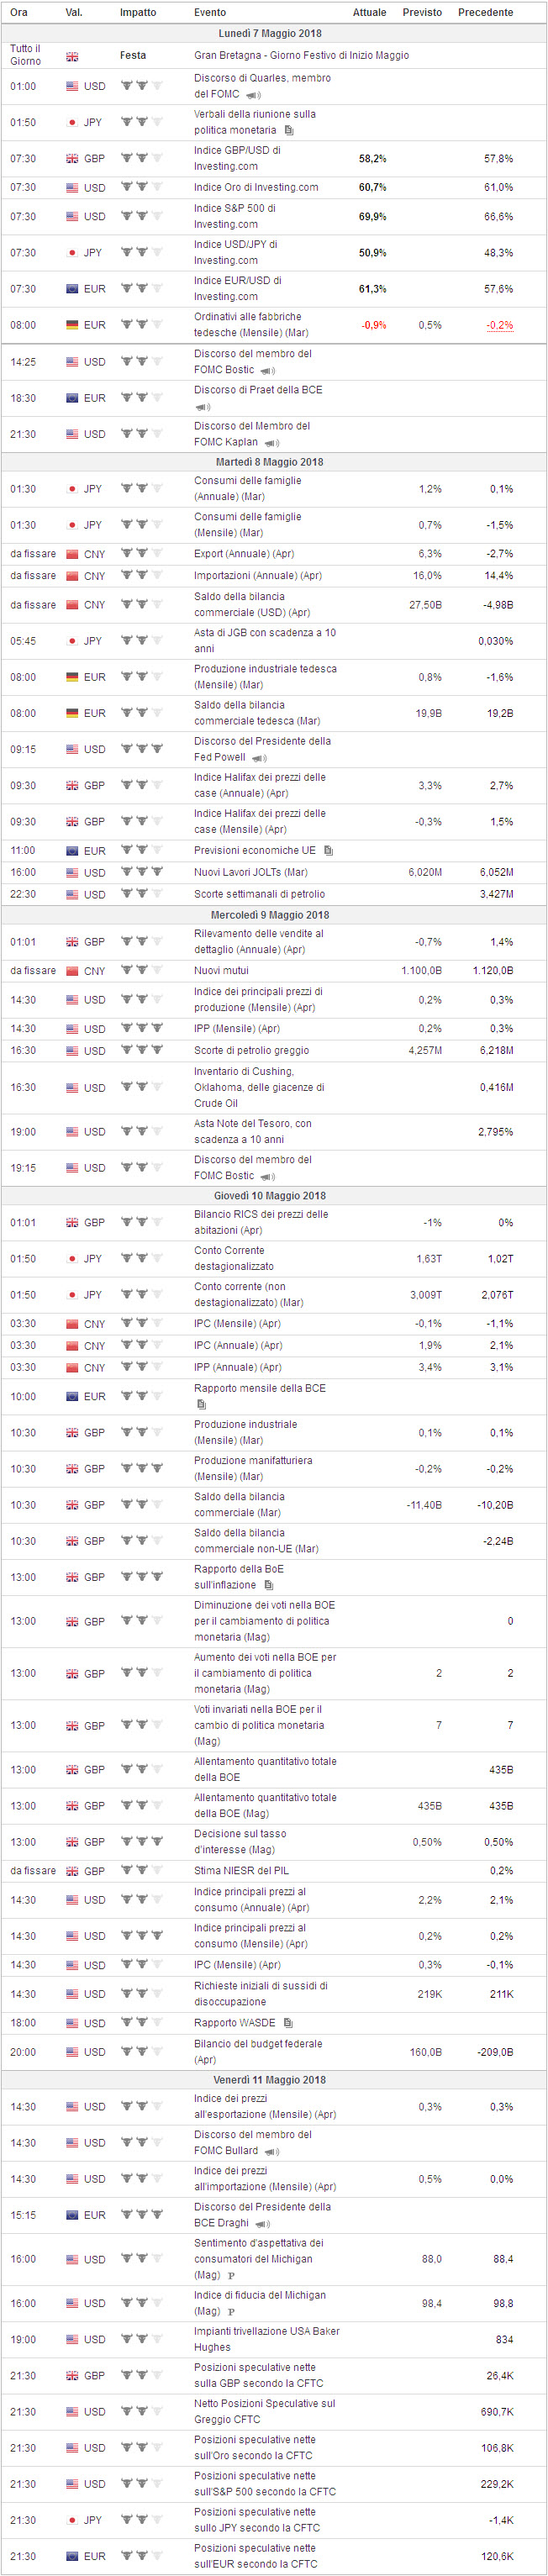Open the Stima NIESR del PIL event
Image resolution: width=548 pixels, height=2576 pixels.
[x=241, y=1871]
